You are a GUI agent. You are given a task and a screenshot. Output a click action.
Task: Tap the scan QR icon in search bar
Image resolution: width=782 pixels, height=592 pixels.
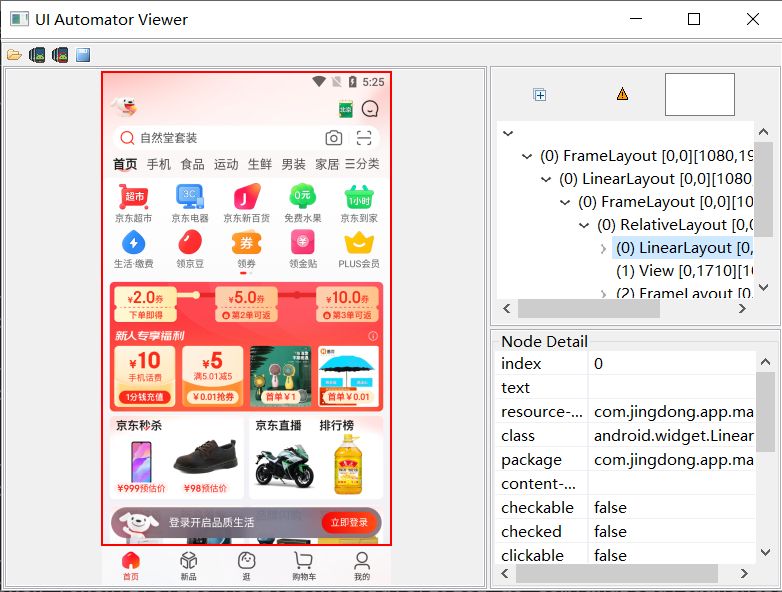click(x=364, y=138)
